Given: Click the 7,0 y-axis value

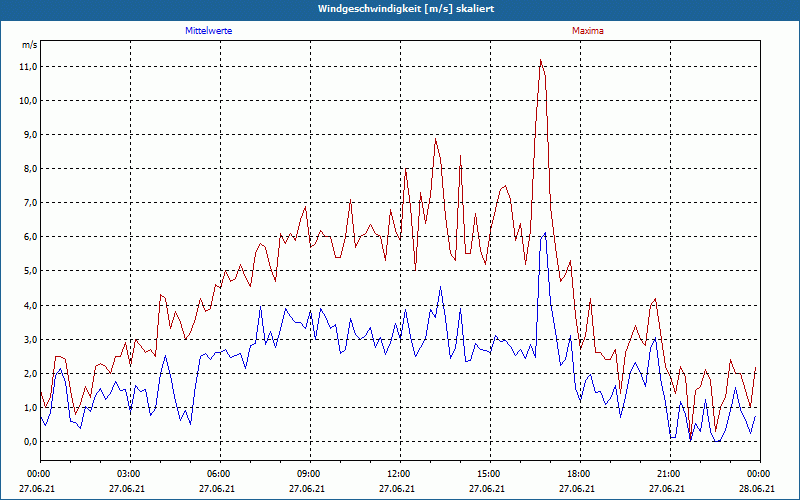Looking at the screenshot, I should [x=30, y=203].
